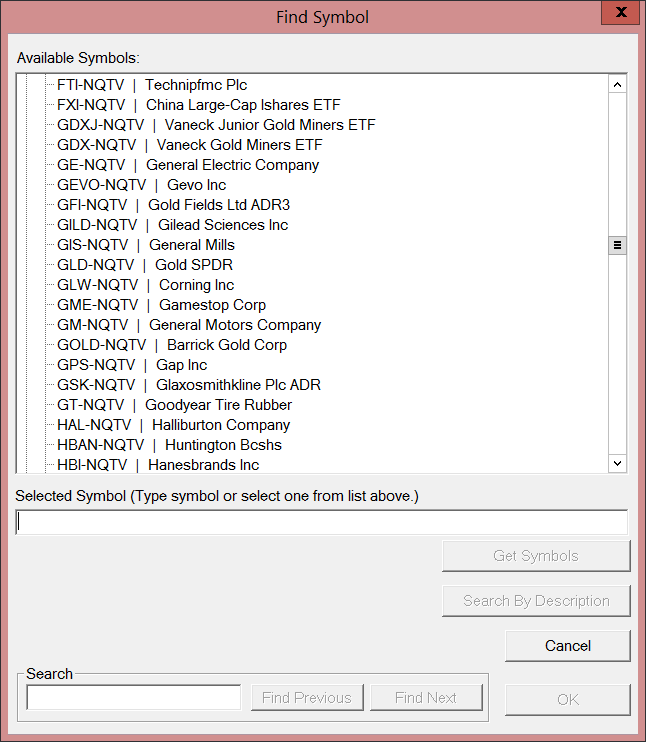The image size is (646, 742).
Task: Focus the Selected Symbol text field
Action: (x=322, y=522)
